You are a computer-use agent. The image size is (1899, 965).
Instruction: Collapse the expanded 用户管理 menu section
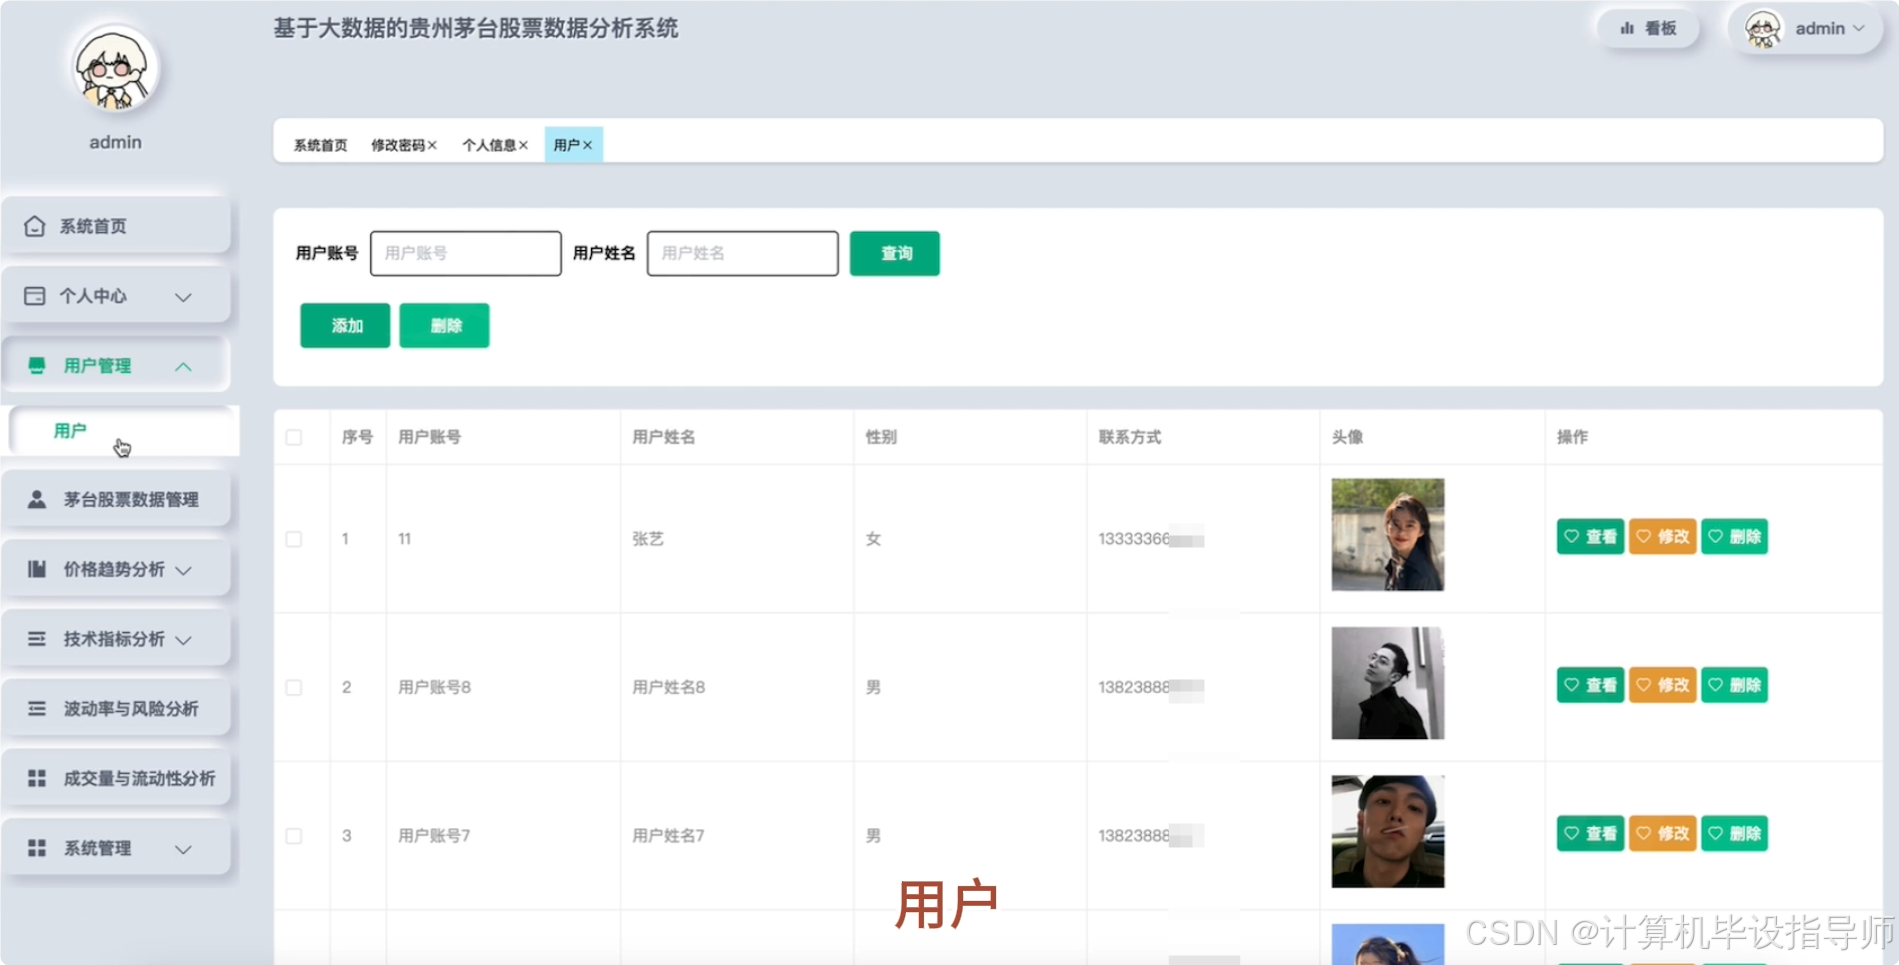183,366
